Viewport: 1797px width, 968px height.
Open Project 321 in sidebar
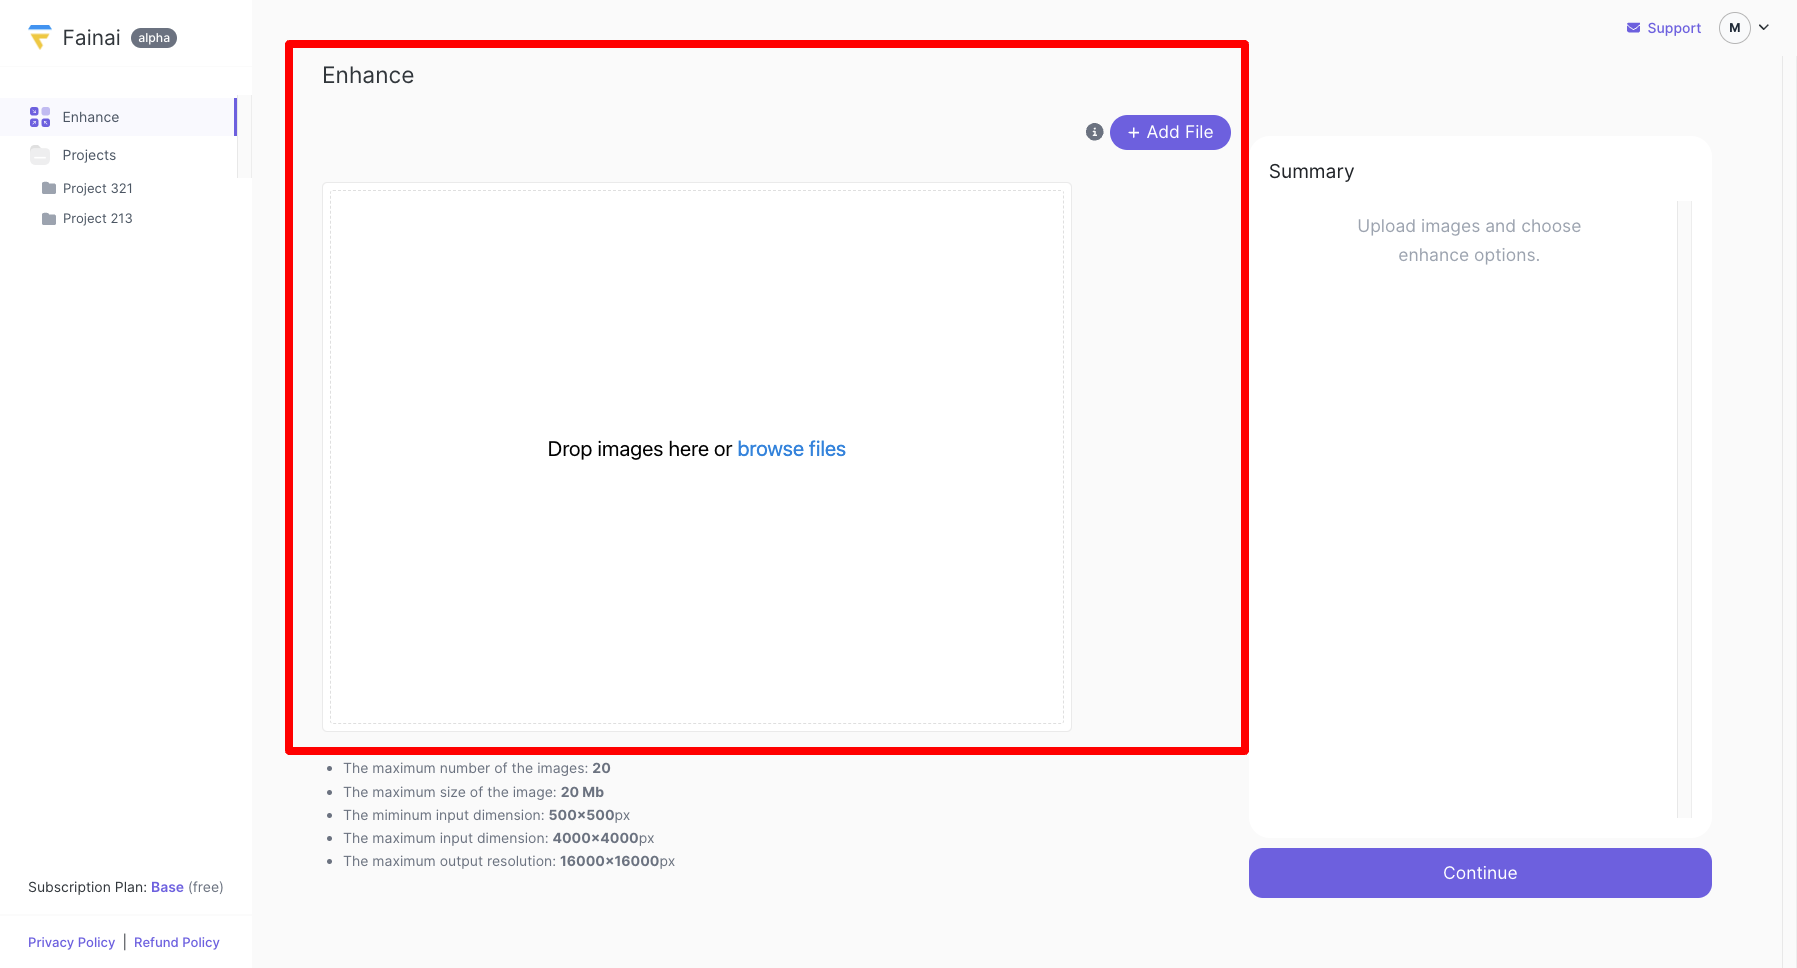(98, 188)
